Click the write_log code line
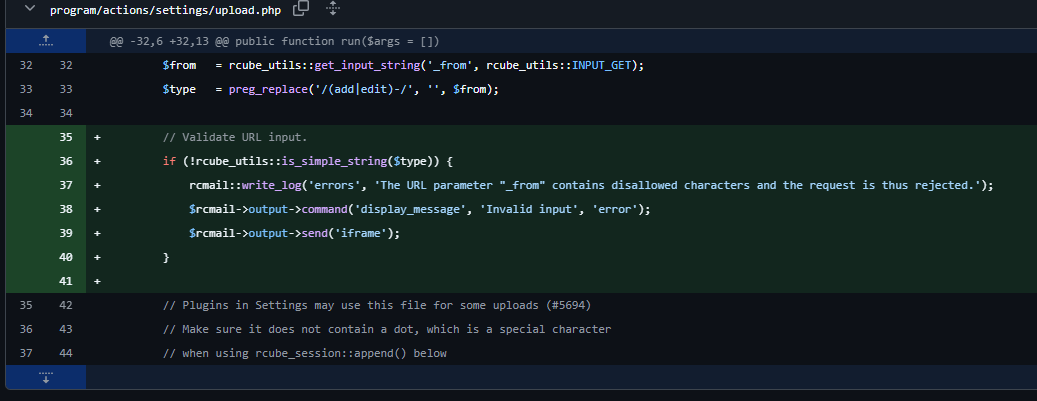Viewport: 1037px width, 401px height. 590,186
